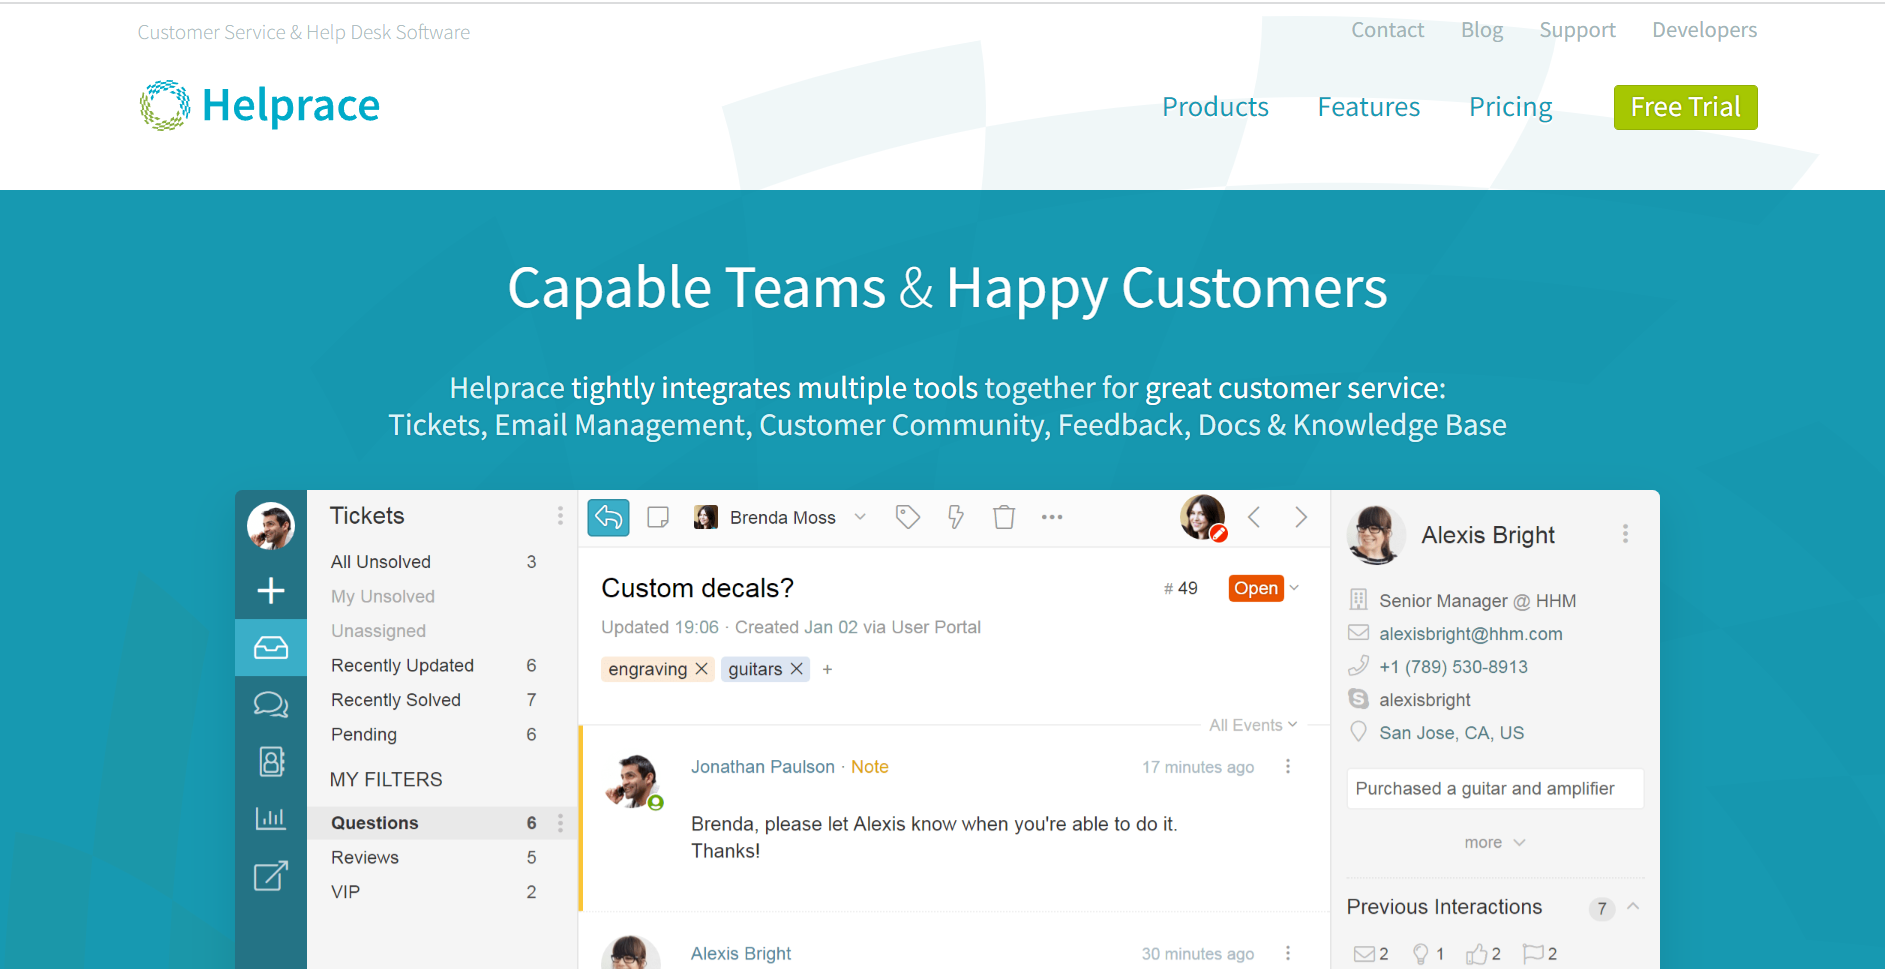Expand more details for Alexis Bright
The height and width of the screenshot is (969, 1885).
[1494, 842]
